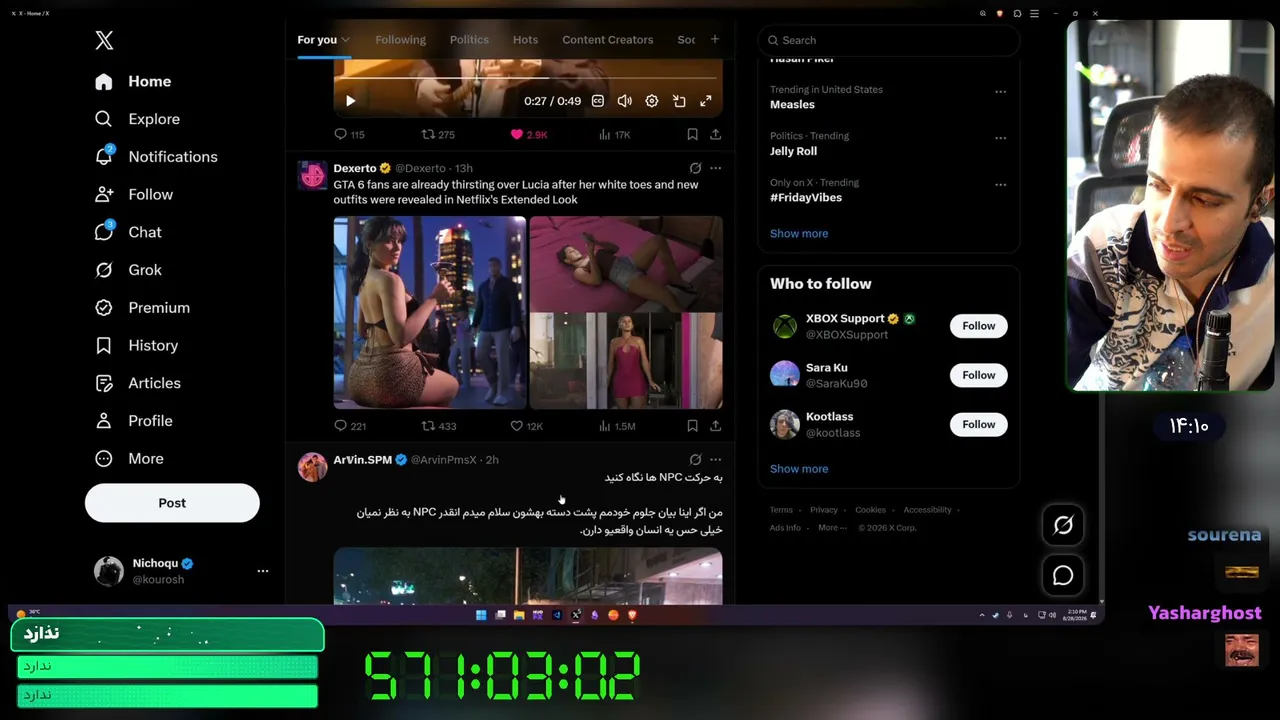Open the Articles section
Viewport: 1280px width, 720px height.
[138, 383]
